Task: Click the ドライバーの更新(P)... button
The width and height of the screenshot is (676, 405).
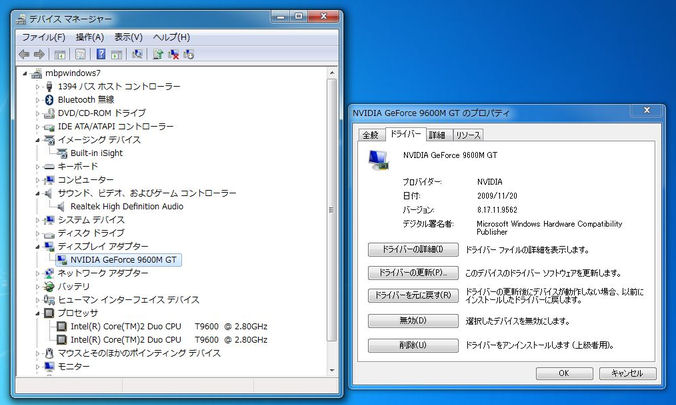Action: (x=413, y=273)
